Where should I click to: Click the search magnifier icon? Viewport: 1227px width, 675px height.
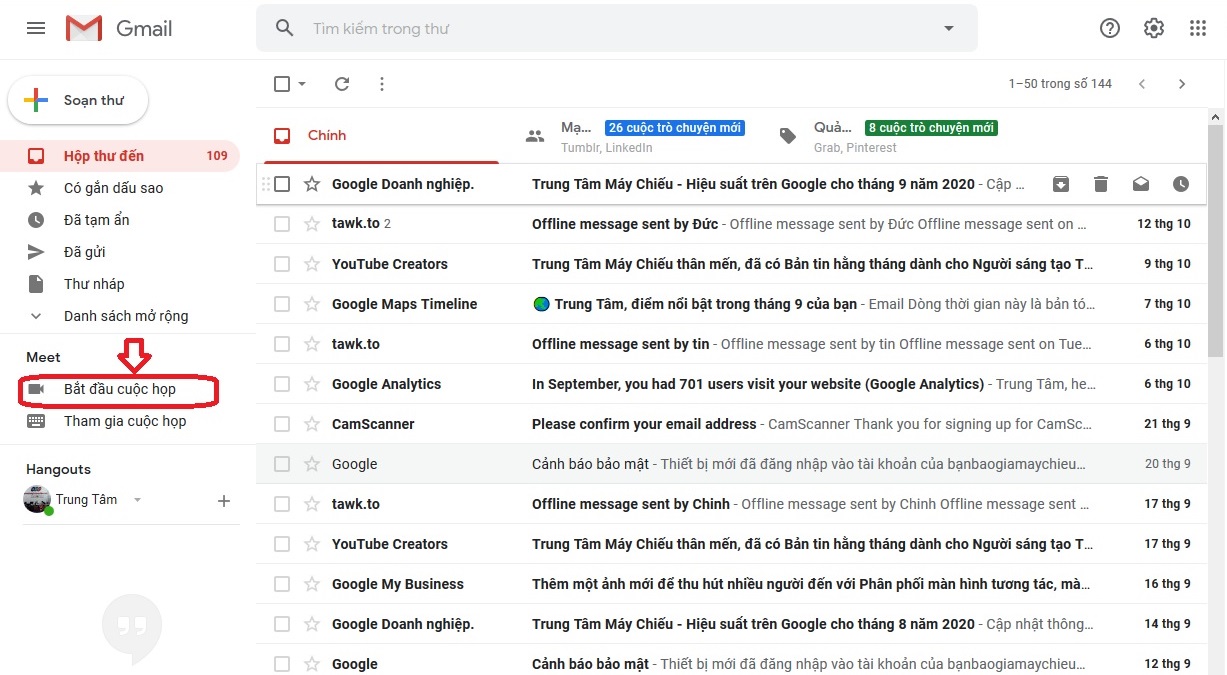pyautogui.click(x=285, y=28)
